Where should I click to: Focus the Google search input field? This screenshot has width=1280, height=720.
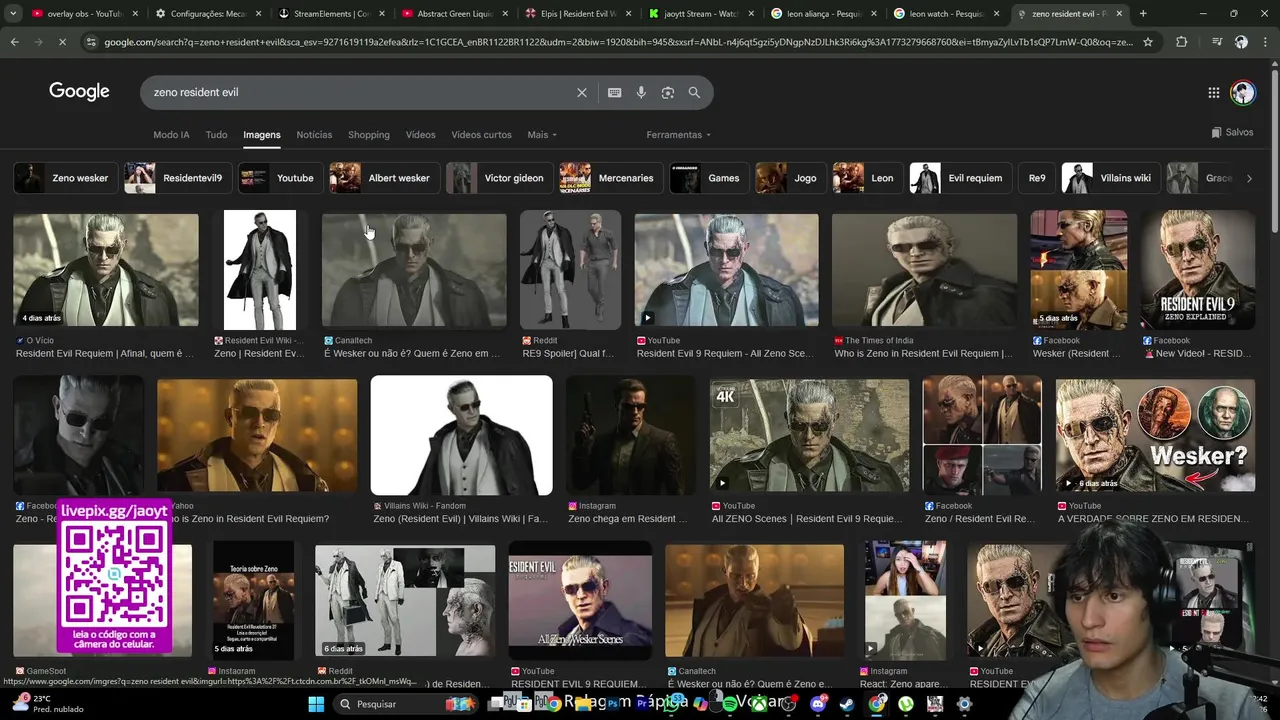click(360, 92)
